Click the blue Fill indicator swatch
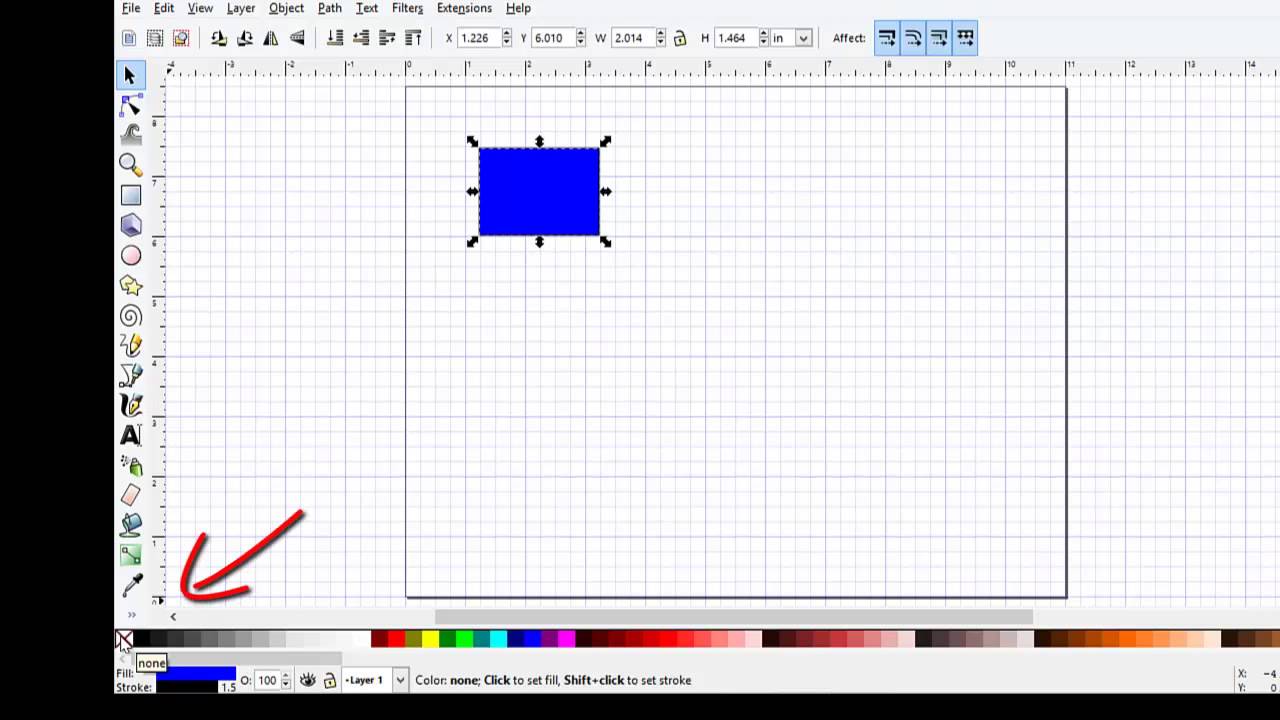Image resolution: width=1280 pixels, height=720 pixels. coord(196,674)
